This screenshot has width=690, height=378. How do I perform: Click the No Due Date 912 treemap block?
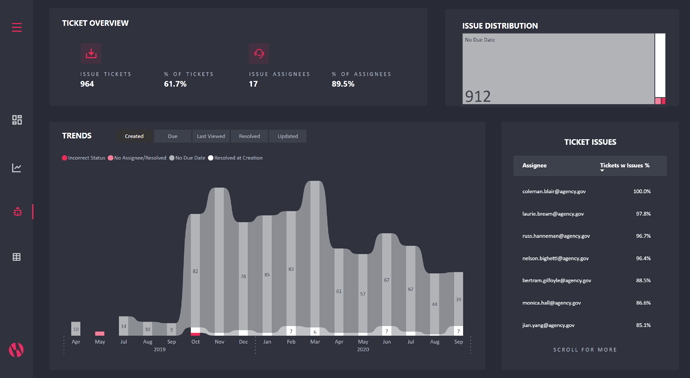point(558,69)
